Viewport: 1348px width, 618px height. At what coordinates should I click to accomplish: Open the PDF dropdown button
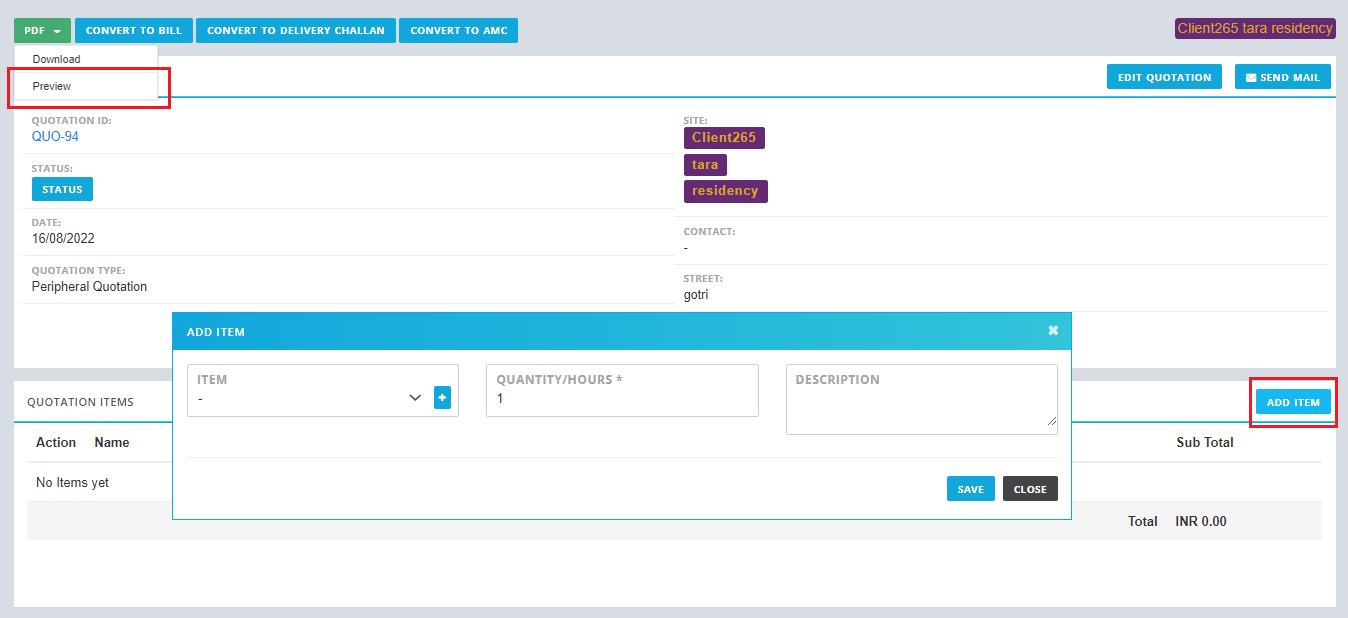[x=42, y=30]
